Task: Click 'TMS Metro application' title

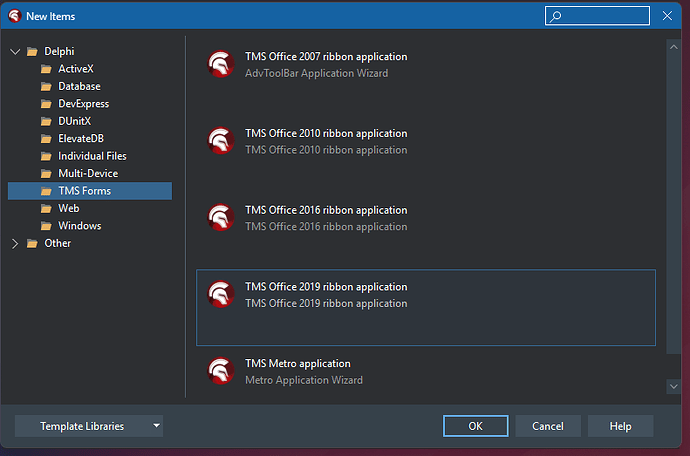Action: 298,364
